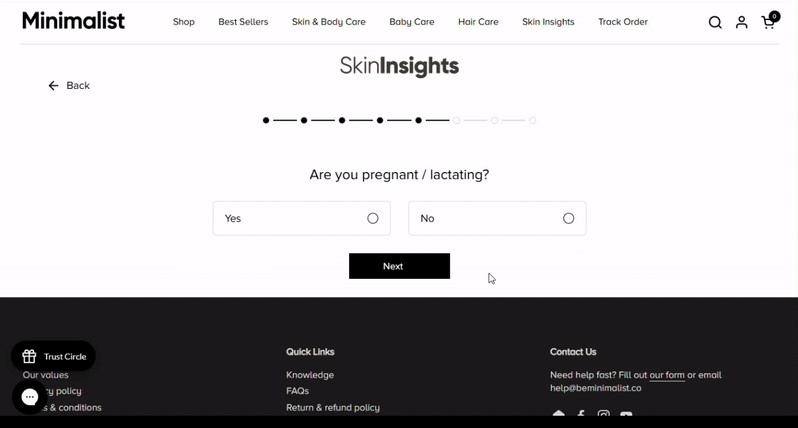The width and height of the screenshot is (798, 428).
Task: Go to Baby Care menu
Action: coord(412,22)
